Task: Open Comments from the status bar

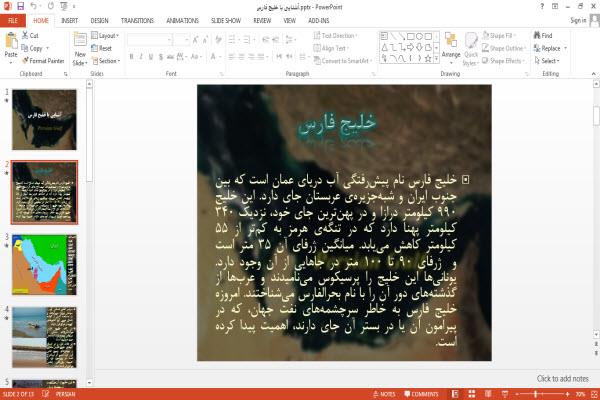Action: click(x=421, y=394)
